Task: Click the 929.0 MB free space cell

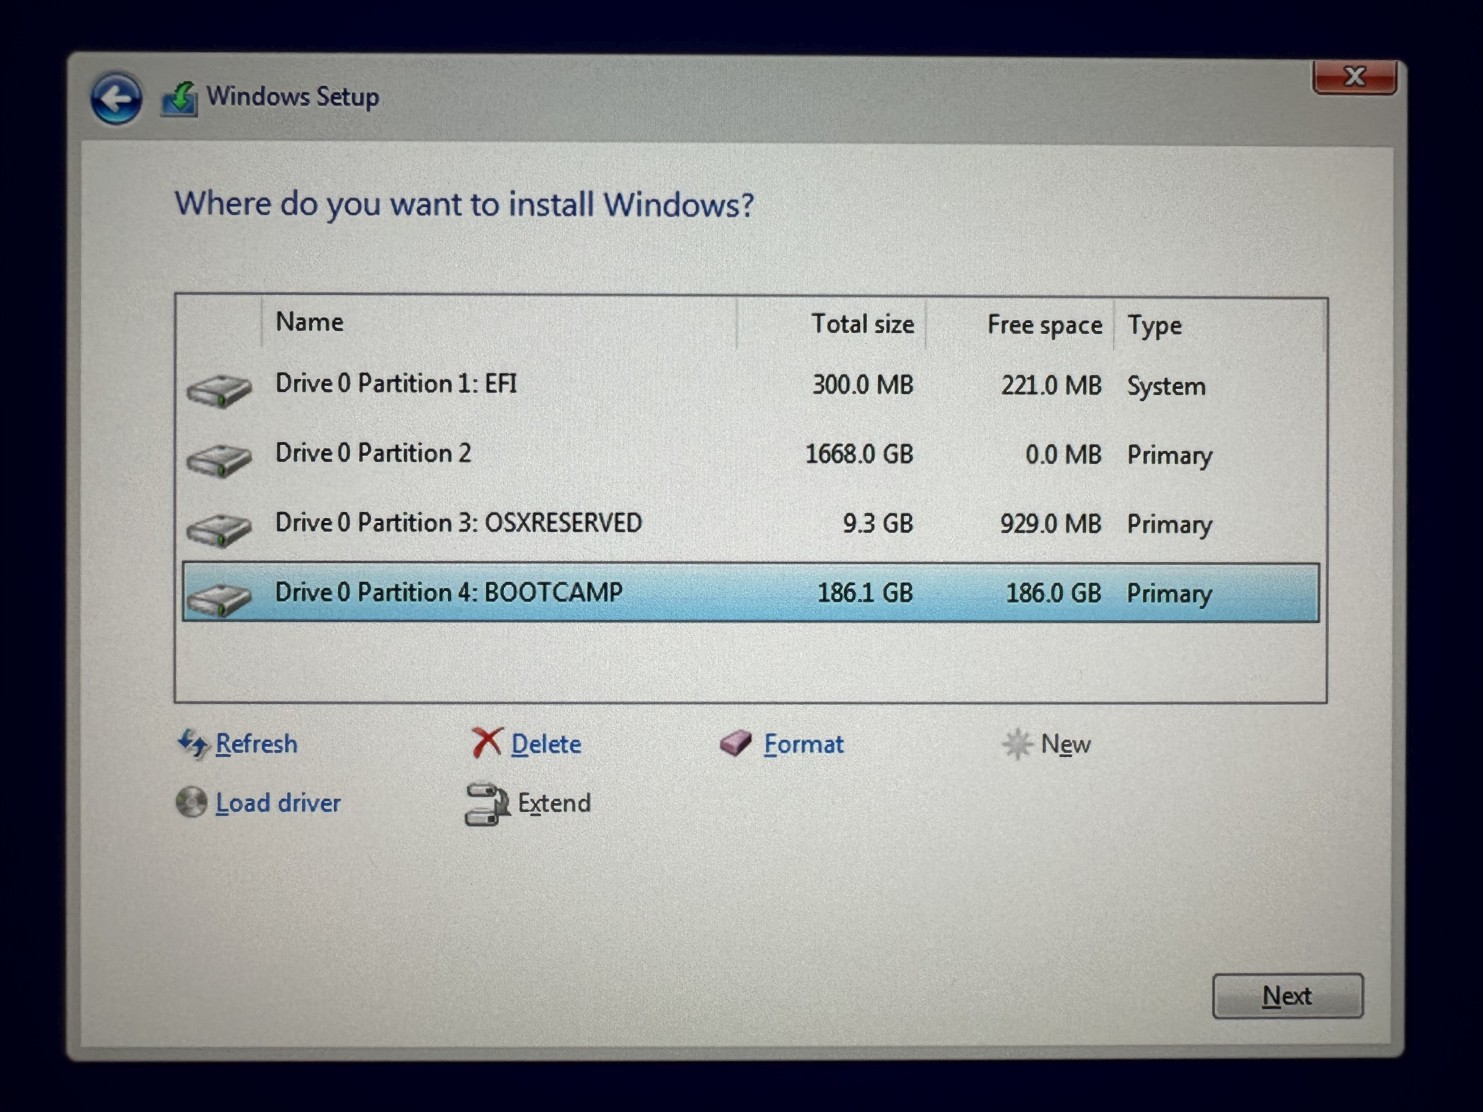Action: point(1050,524)
